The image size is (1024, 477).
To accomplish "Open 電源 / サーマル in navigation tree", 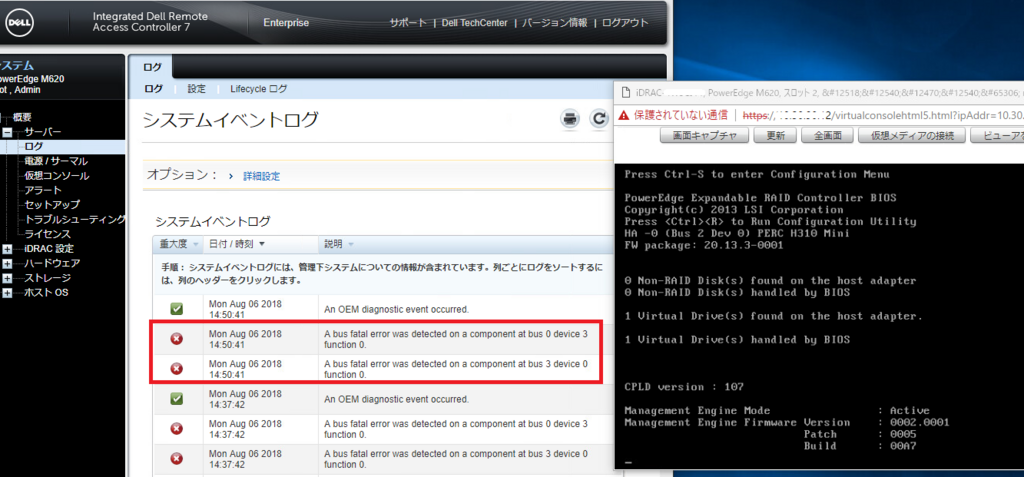I will click(x=56, y=161).
